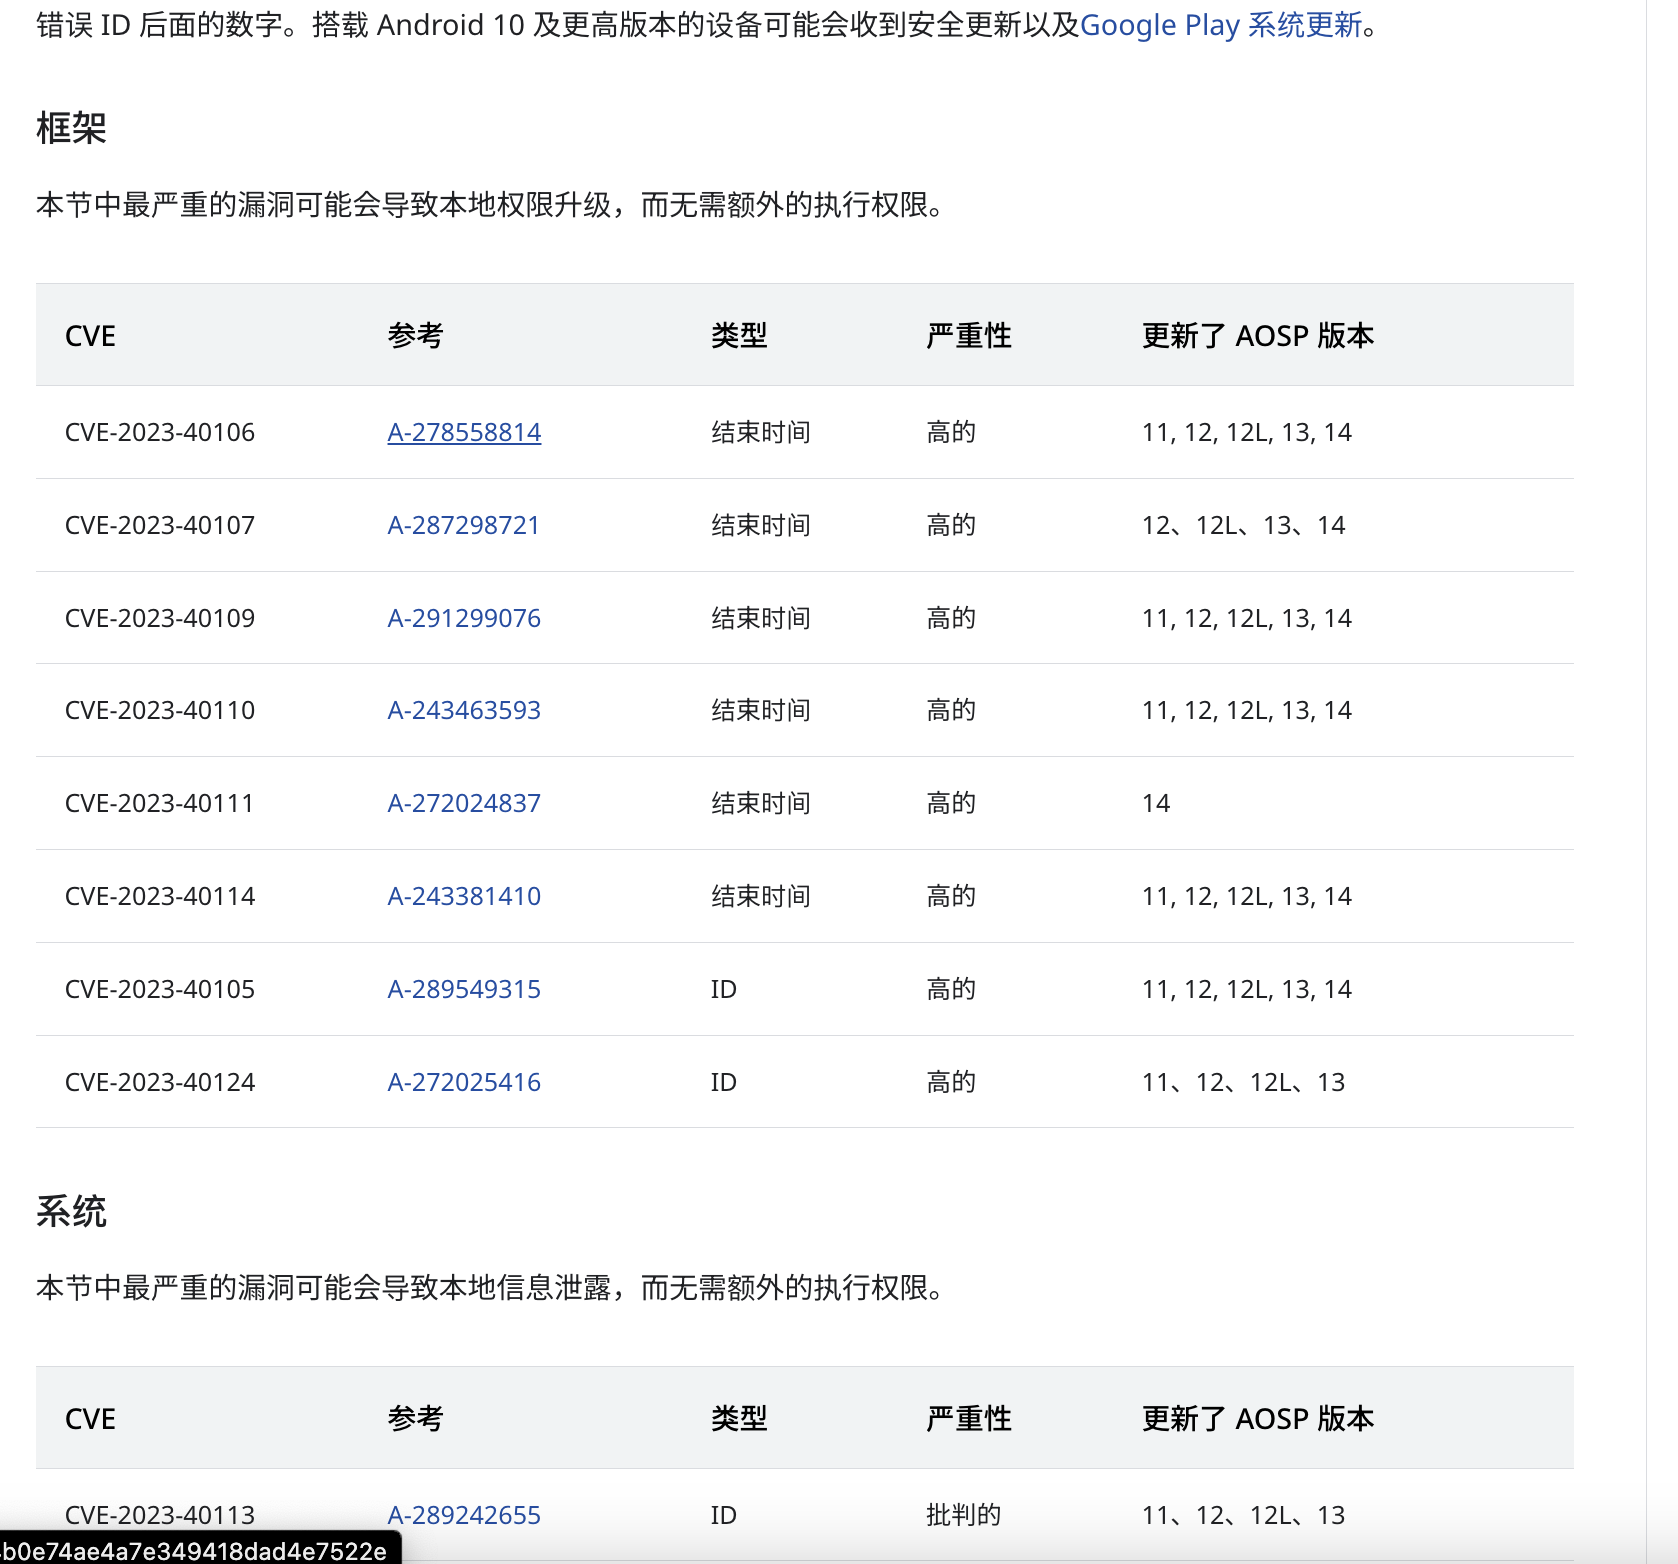Viewport: 1678px width, 1564px height.
Task: Open the Google Play 系统更新 link
Action: coord(1220,25)
